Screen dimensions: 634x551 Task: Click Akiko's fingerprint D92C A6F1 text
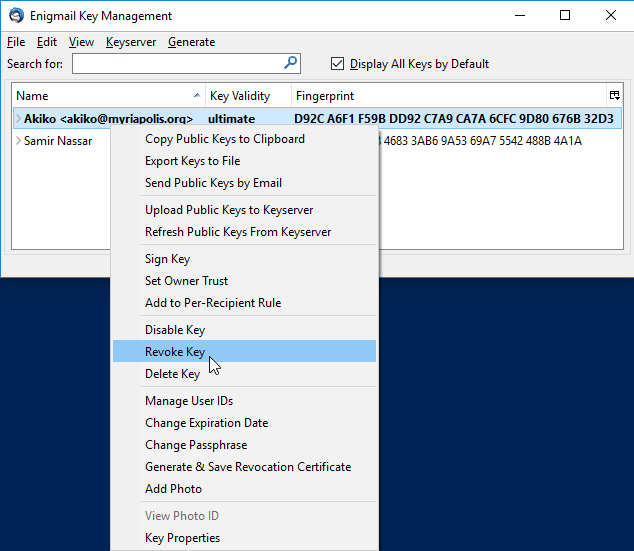(454, 118)
